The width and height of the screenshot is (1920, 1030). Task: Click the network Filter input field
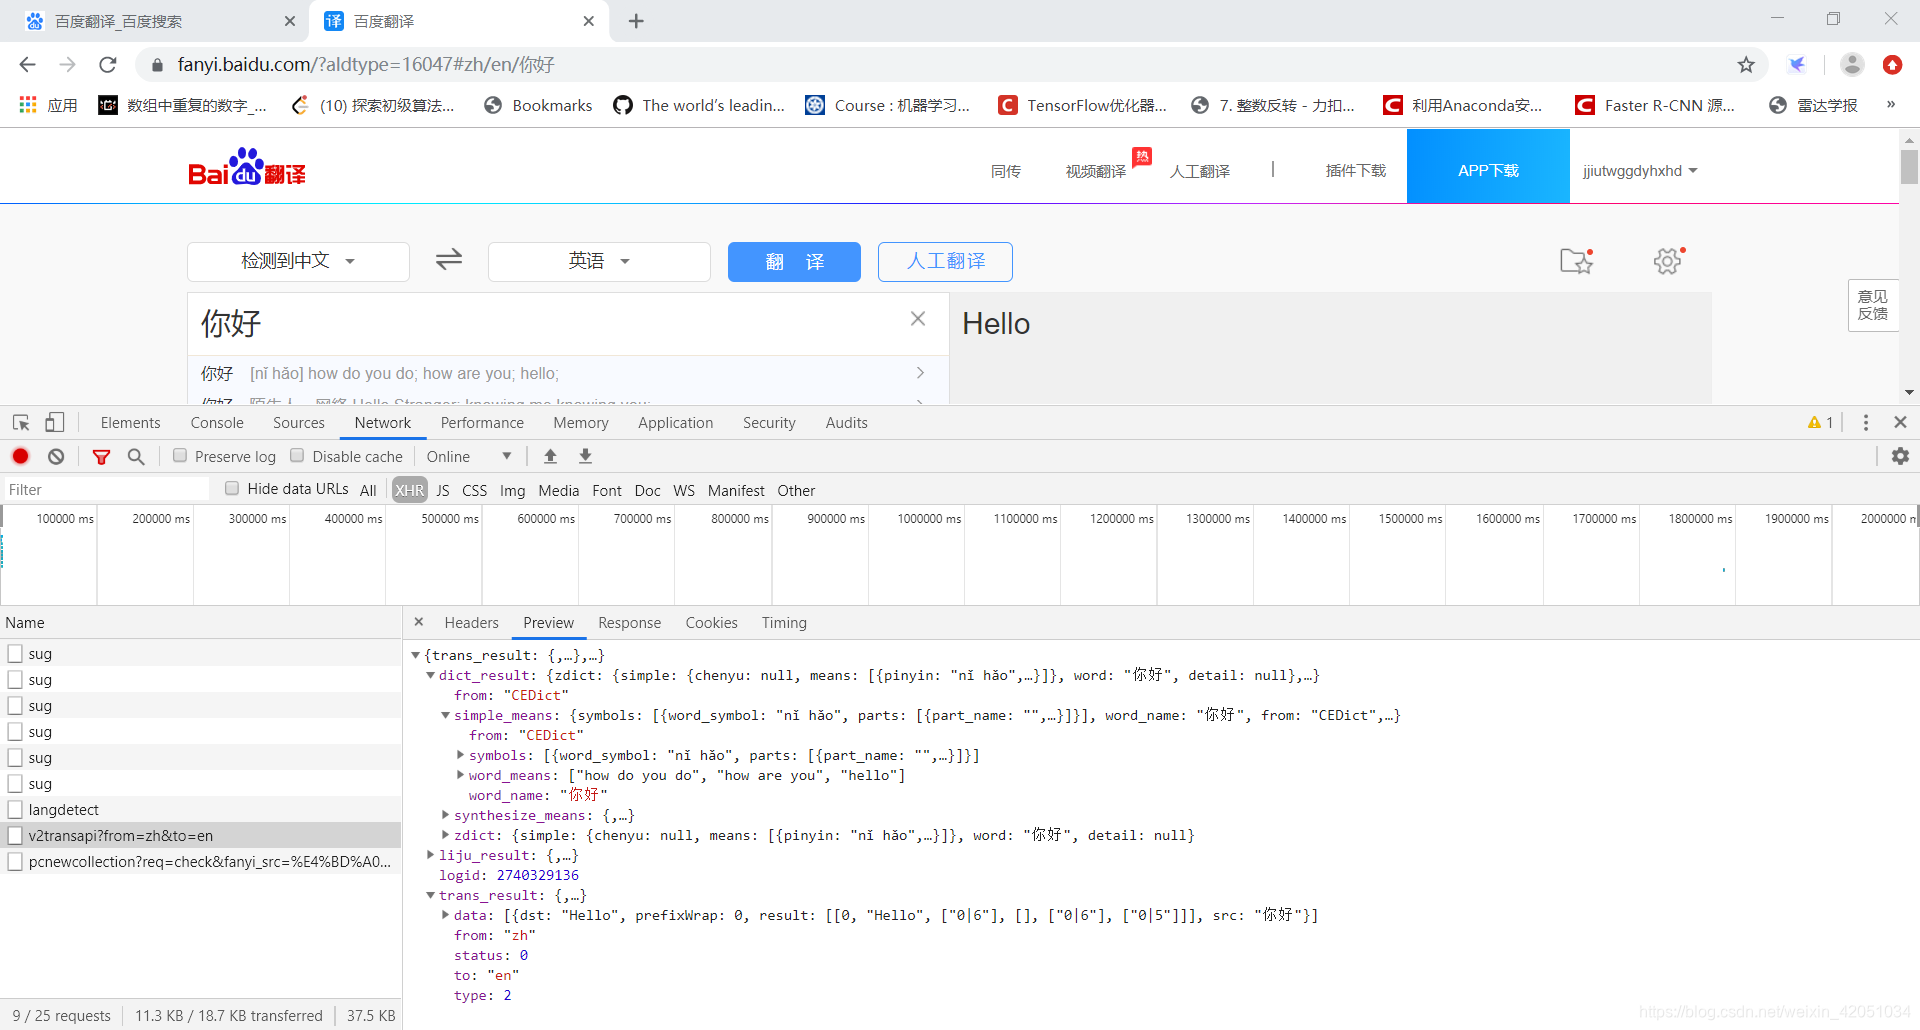(106, 489)
